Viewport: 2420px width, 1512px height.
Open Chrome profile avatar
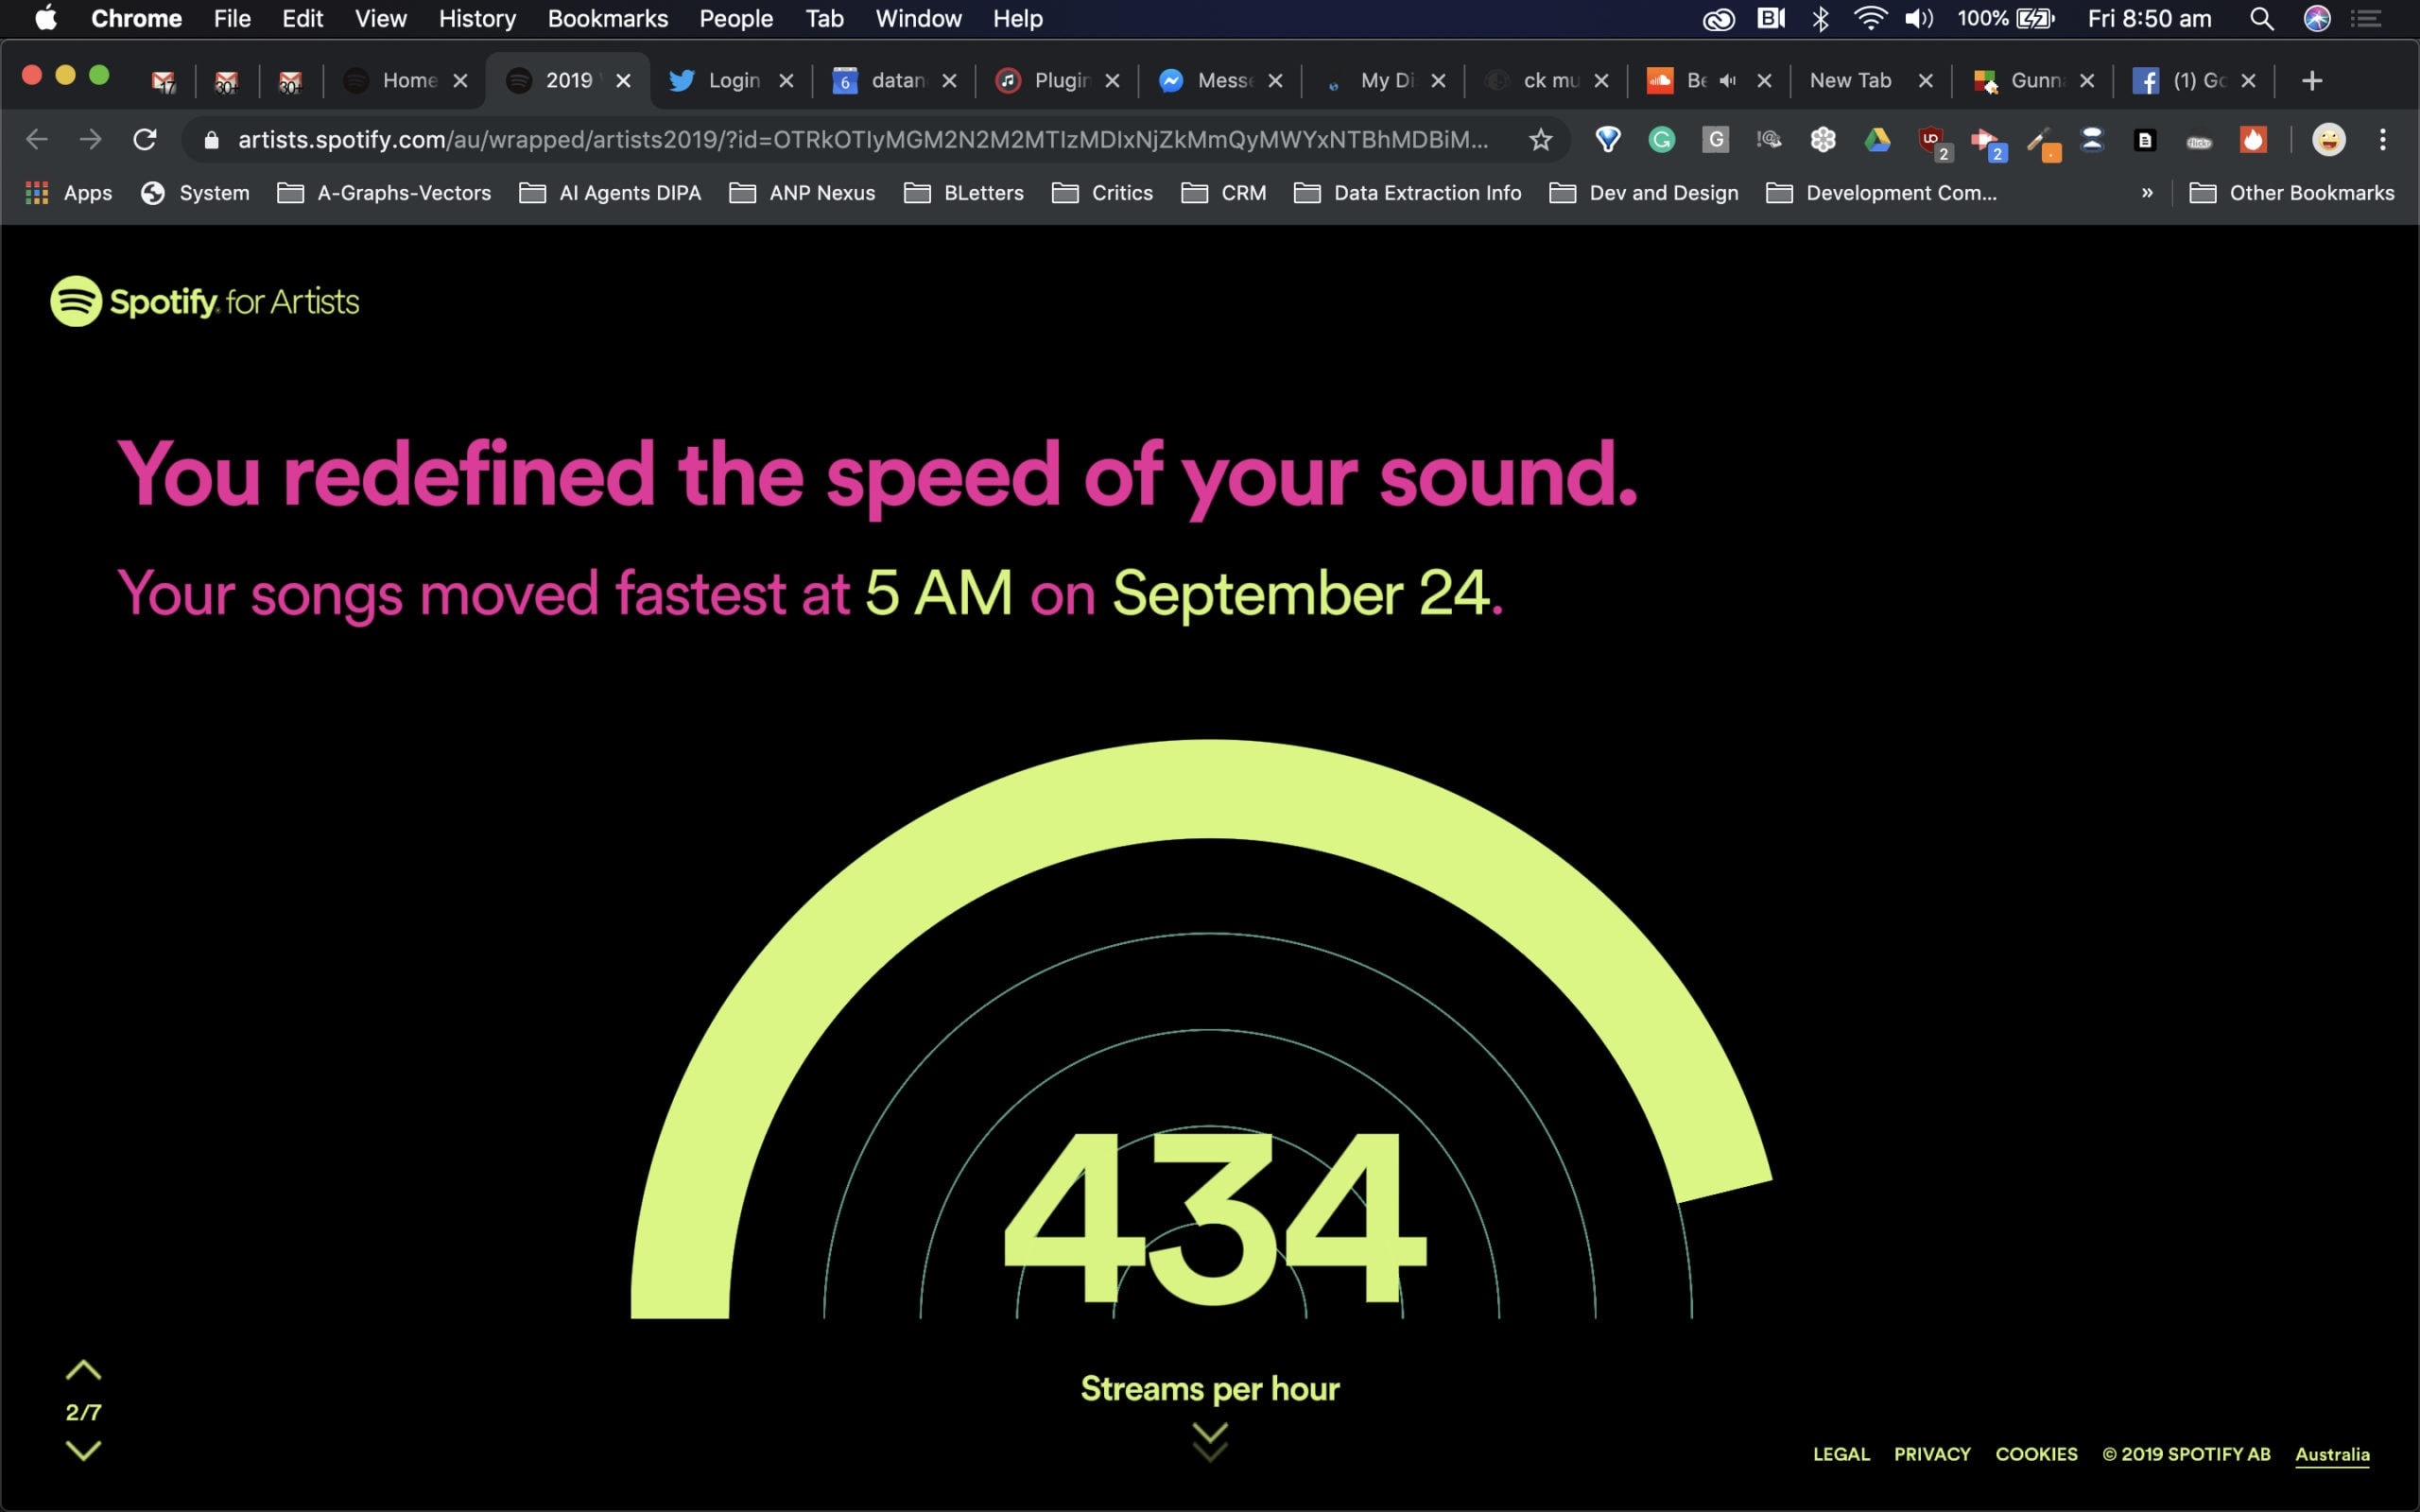pyautogui.click(x=2329, y=139)
